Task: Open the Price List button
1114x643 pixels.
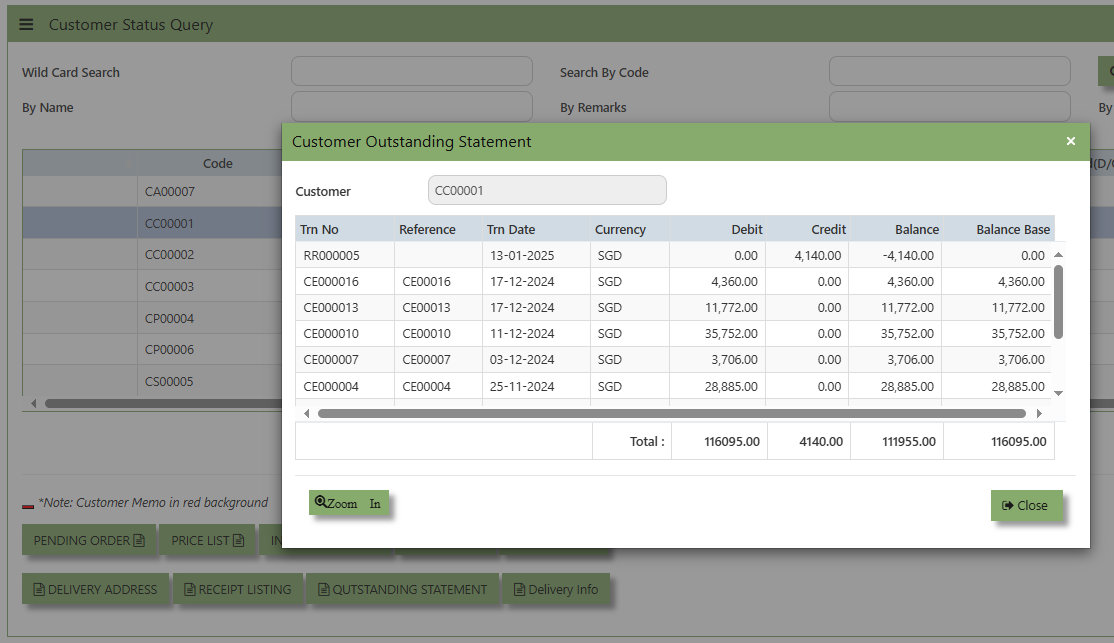Action: (x=207, y=541)
